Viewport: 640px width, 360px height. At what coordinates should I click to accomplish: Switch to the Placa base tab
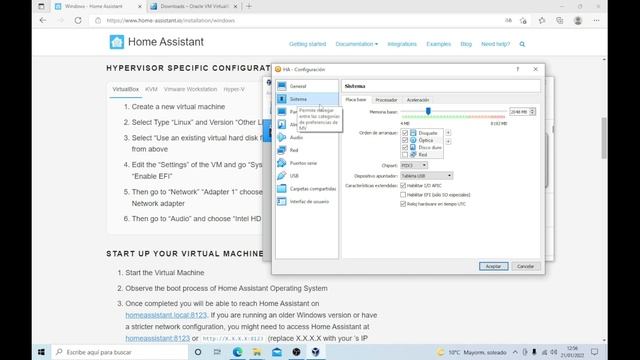[356, 100]
